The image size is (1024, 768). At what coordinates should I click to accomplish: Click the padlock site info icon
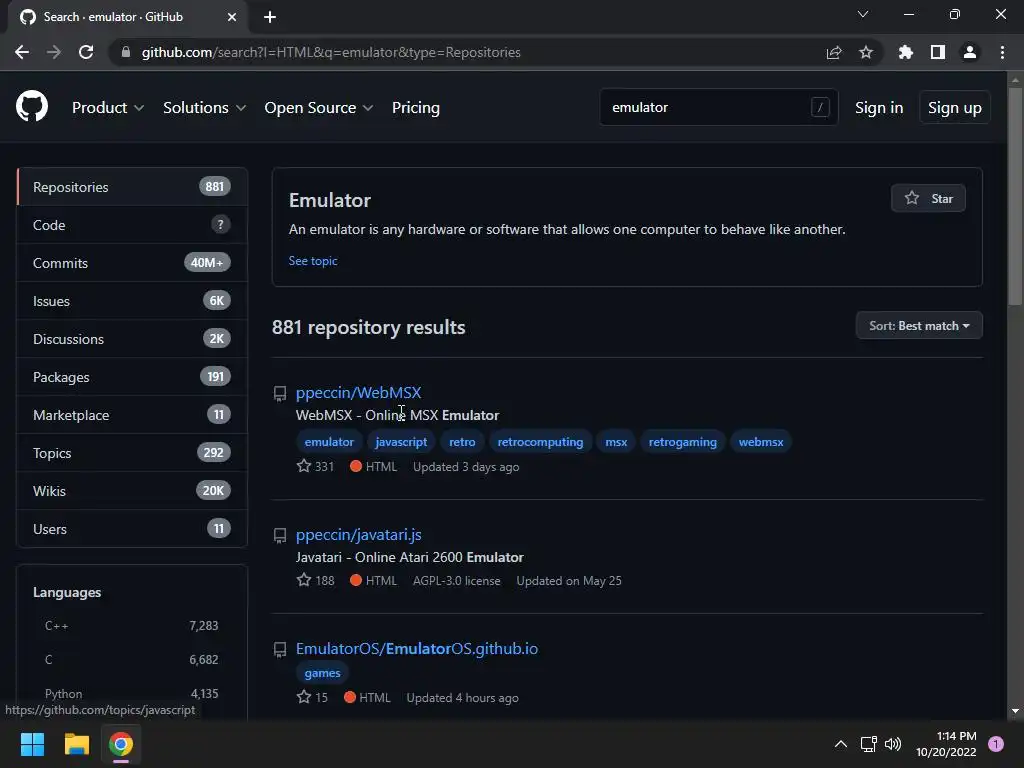(126, 52)
